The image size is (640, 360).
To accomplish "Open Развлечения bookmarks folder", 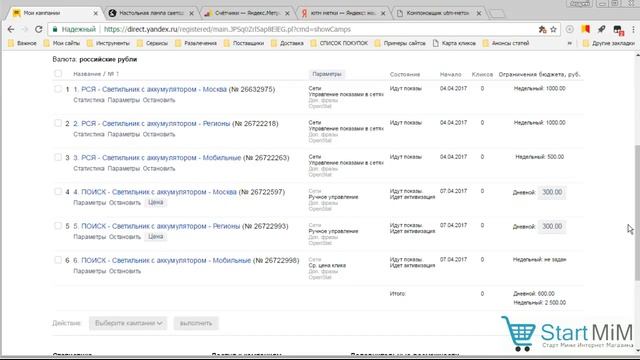I will (196, 43).
